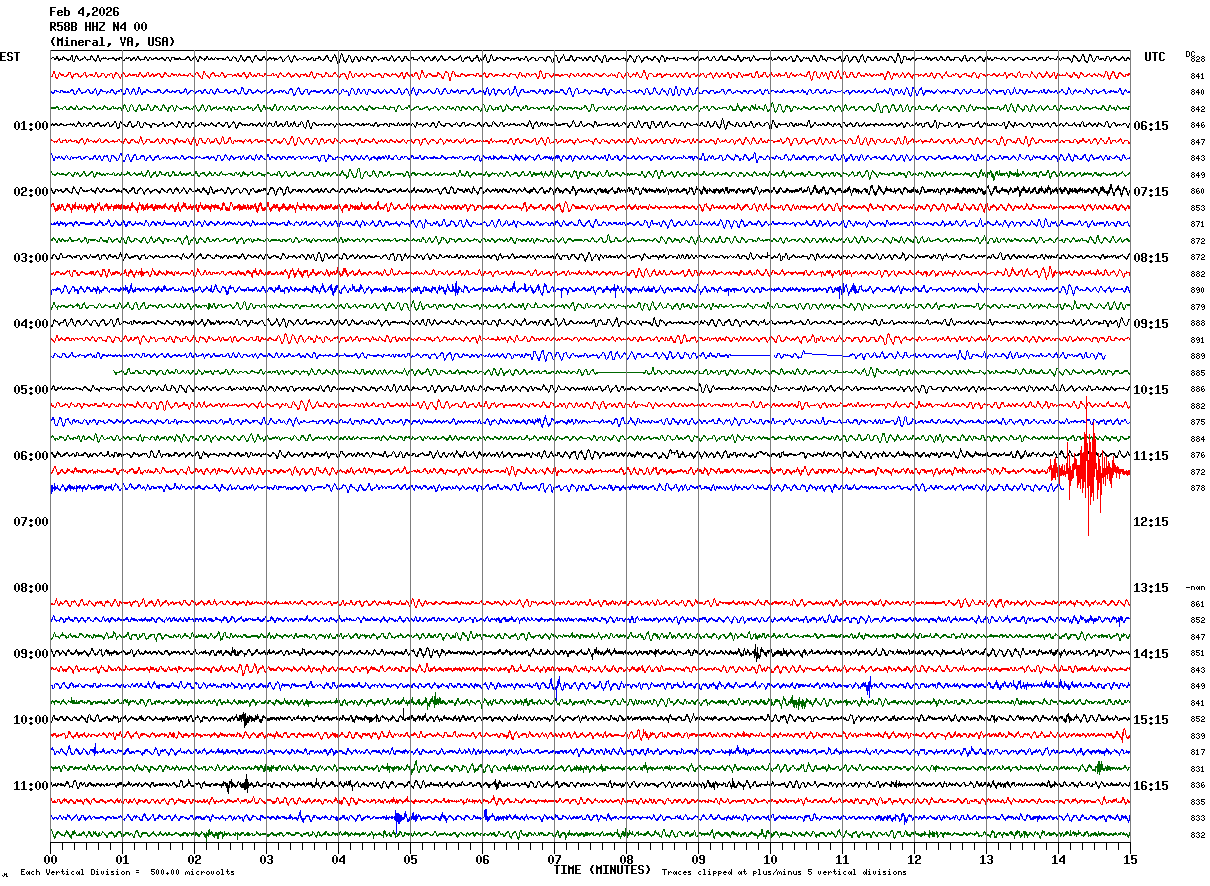Click the 09:15 UTC time label
This screenshot has width=1210, height=886.
click(1151, 324)
